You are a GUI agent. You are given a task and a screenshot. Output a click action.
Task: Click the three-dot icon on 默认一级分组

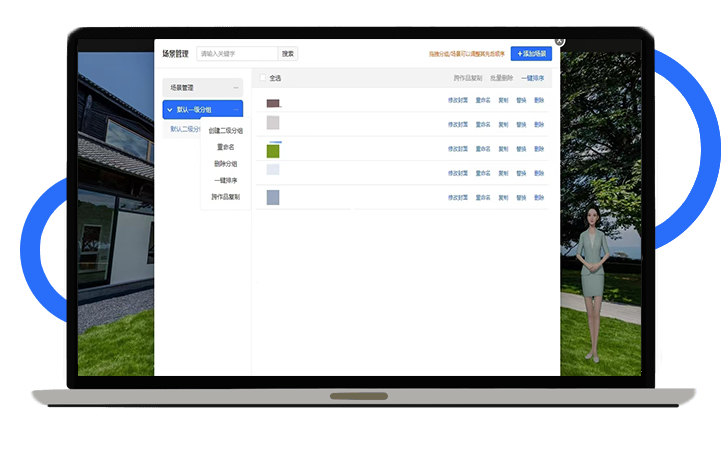pyautogui.click(x=236, y=110)
